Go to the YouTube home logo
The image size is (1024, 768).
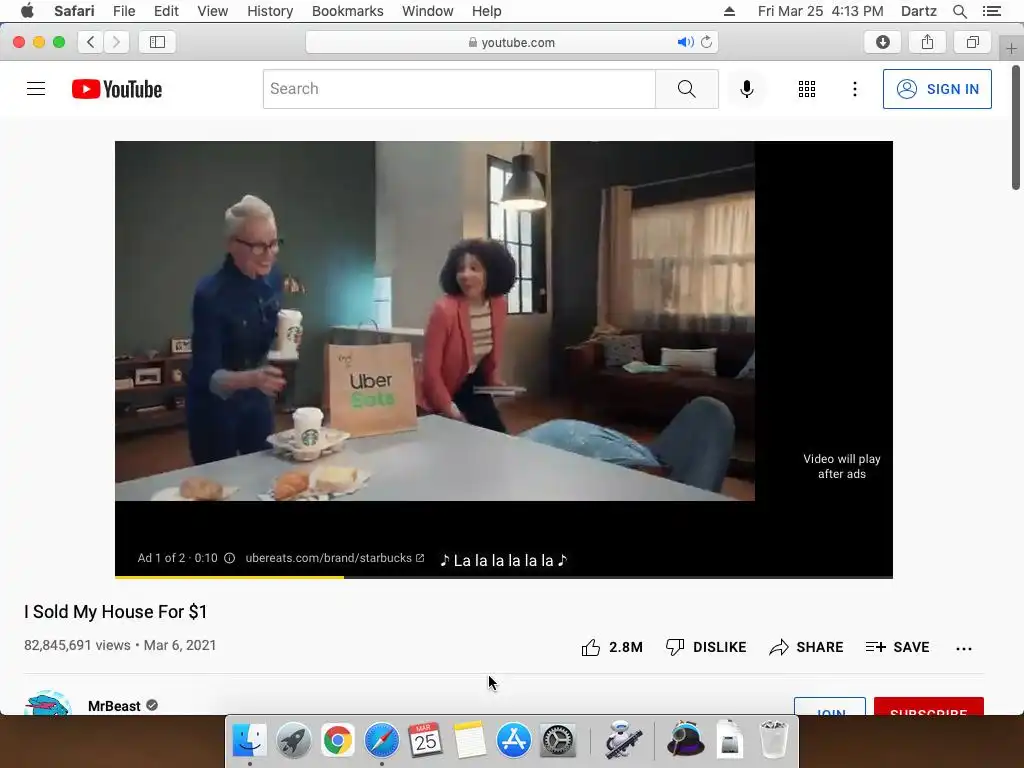pos(117,89)
